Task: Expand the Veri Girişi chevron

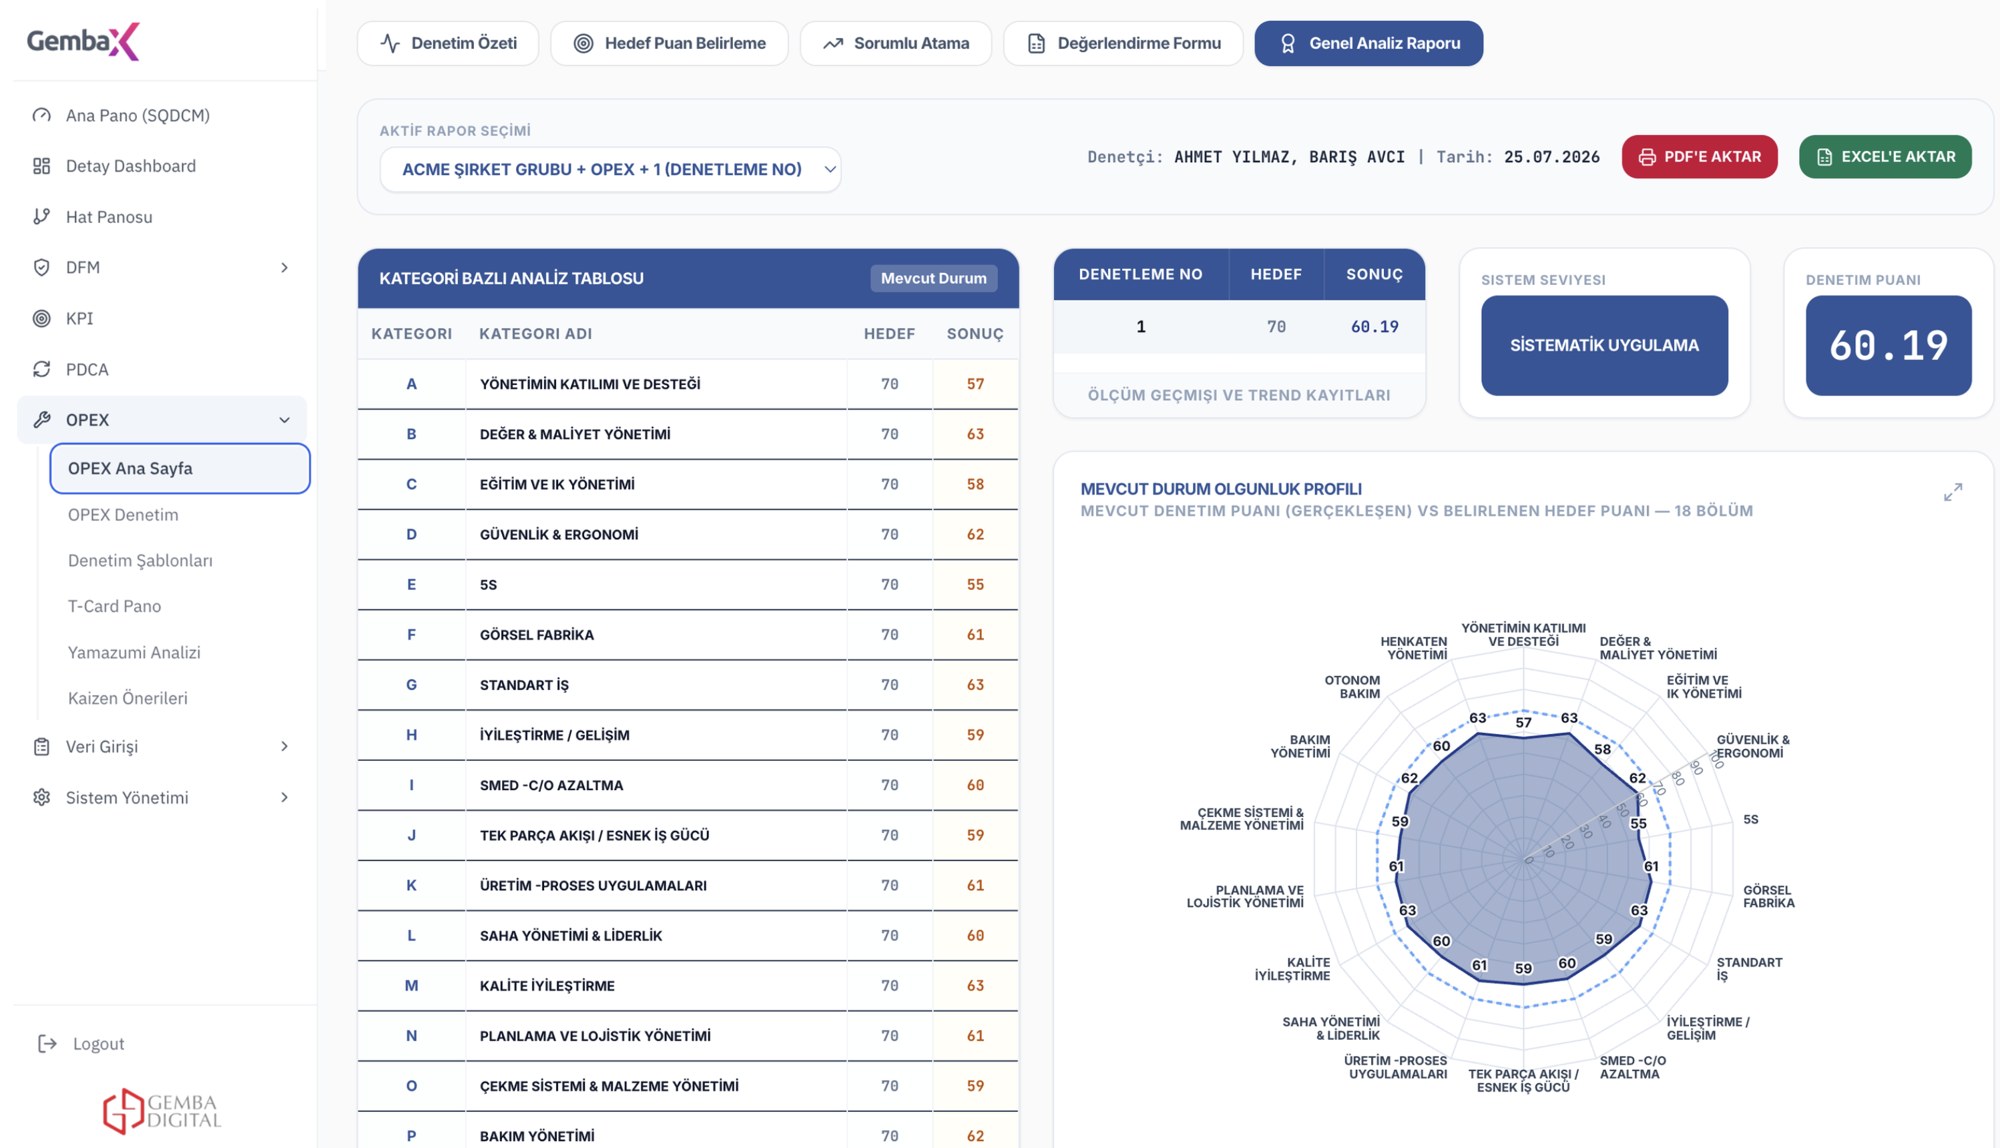Action: 284,747
